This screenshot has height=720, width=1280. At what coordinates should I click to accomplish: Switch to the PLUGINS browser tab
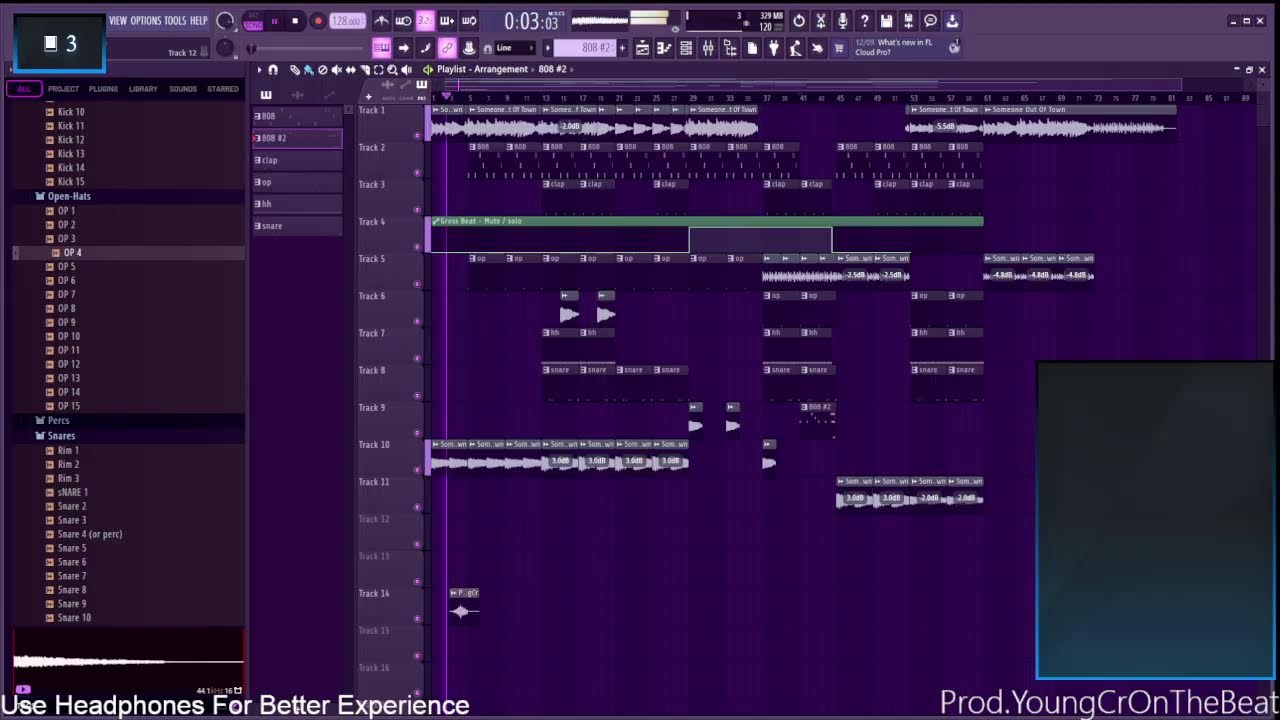coord(103,89)
